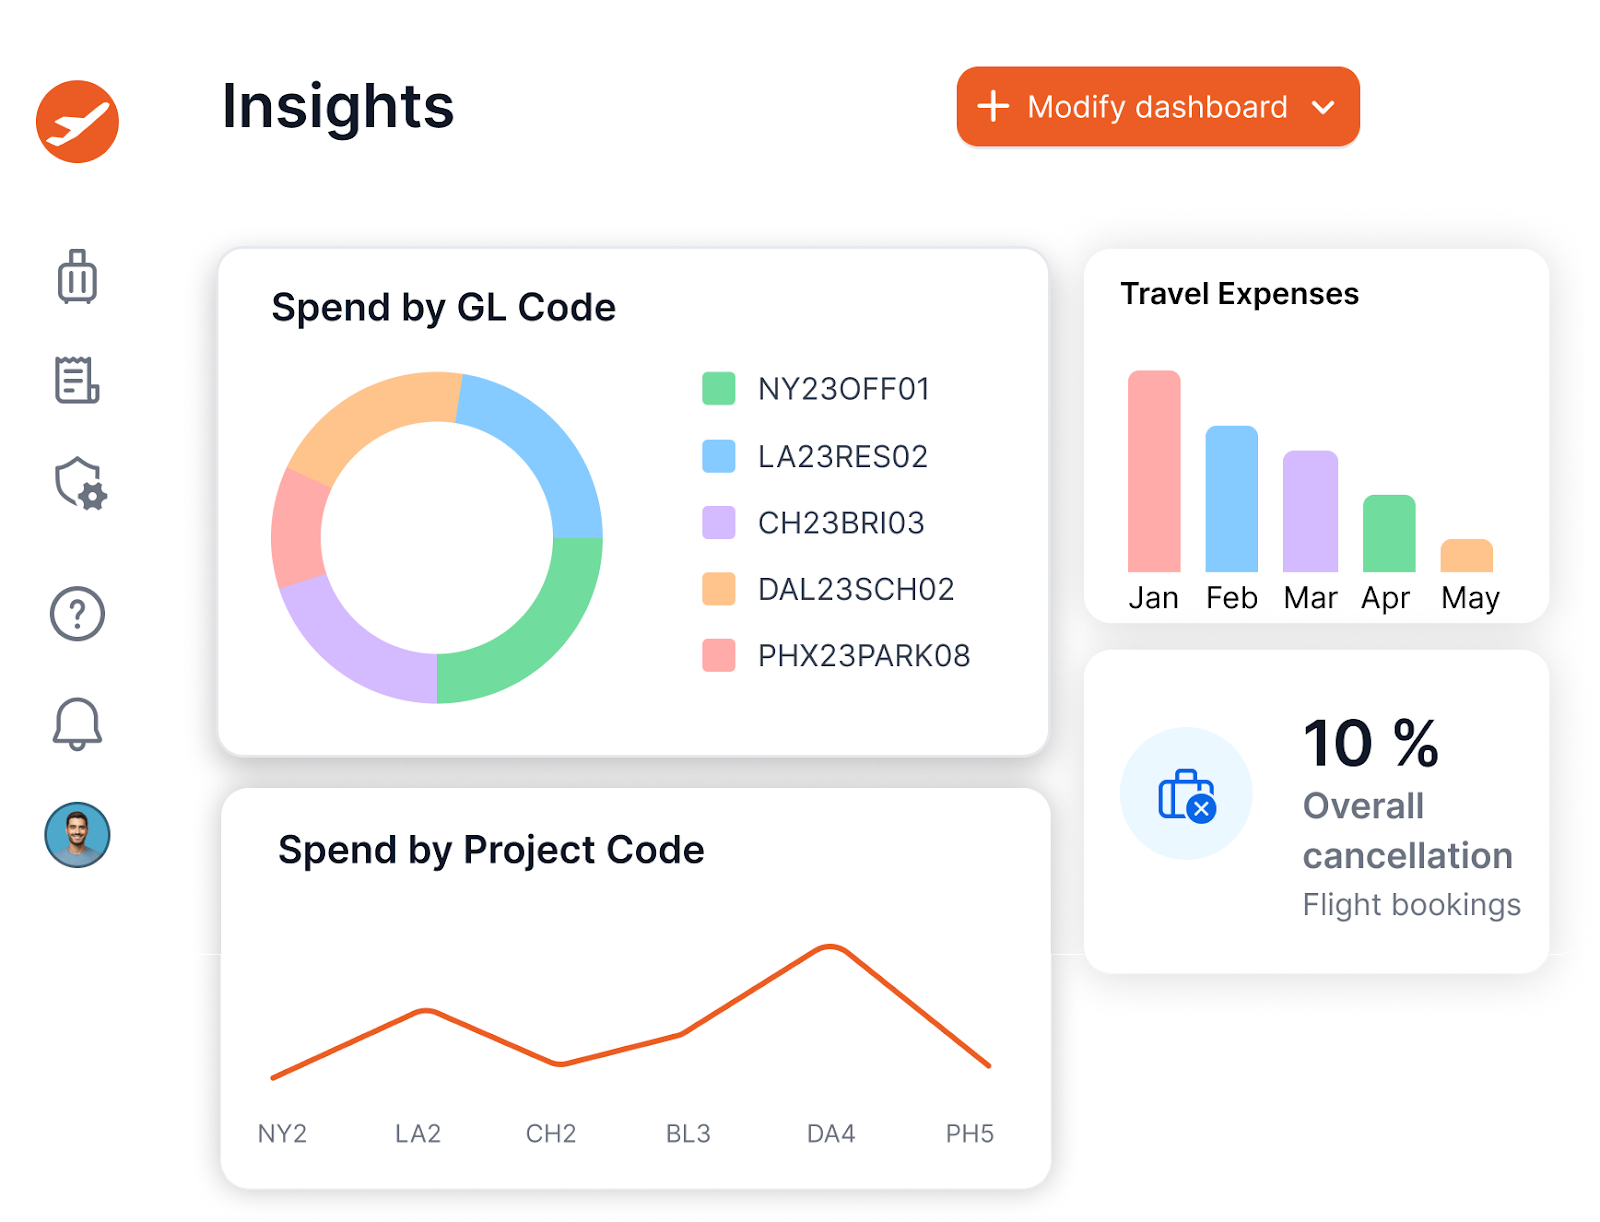Image resolution: width=1600 pixels, height=1222 pixels.
Task: Click the orange airplane logo
Action: [x=77, y=121]
